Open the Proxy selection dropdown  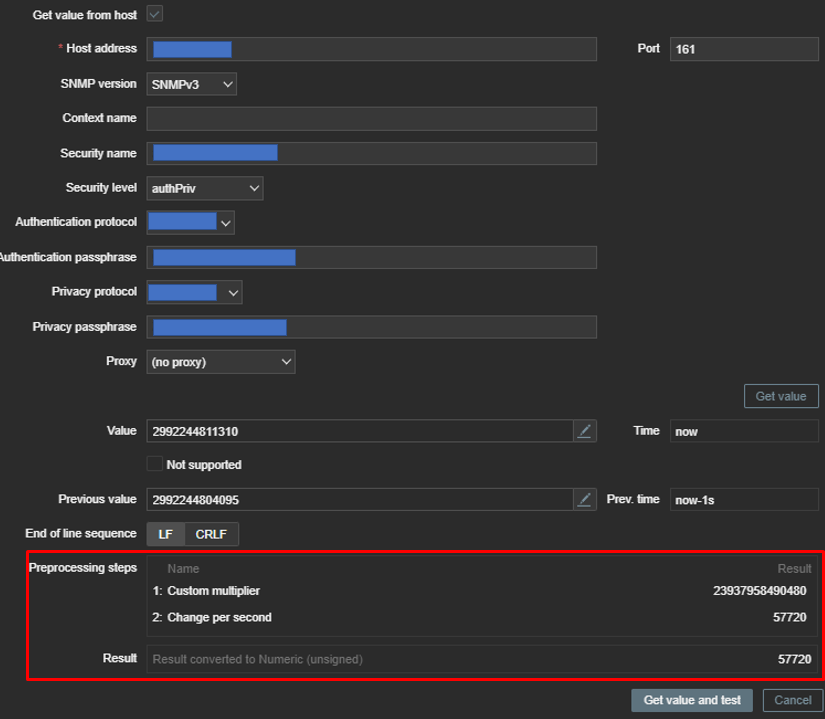pos(220,361)
